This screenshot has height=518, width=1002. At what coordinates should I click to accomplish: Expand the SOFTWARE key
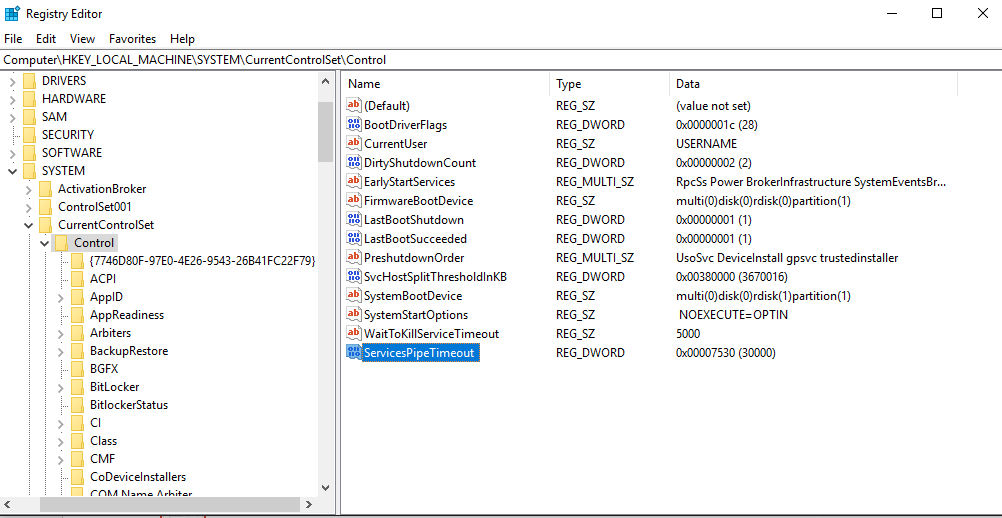click(x=12, y=153)
